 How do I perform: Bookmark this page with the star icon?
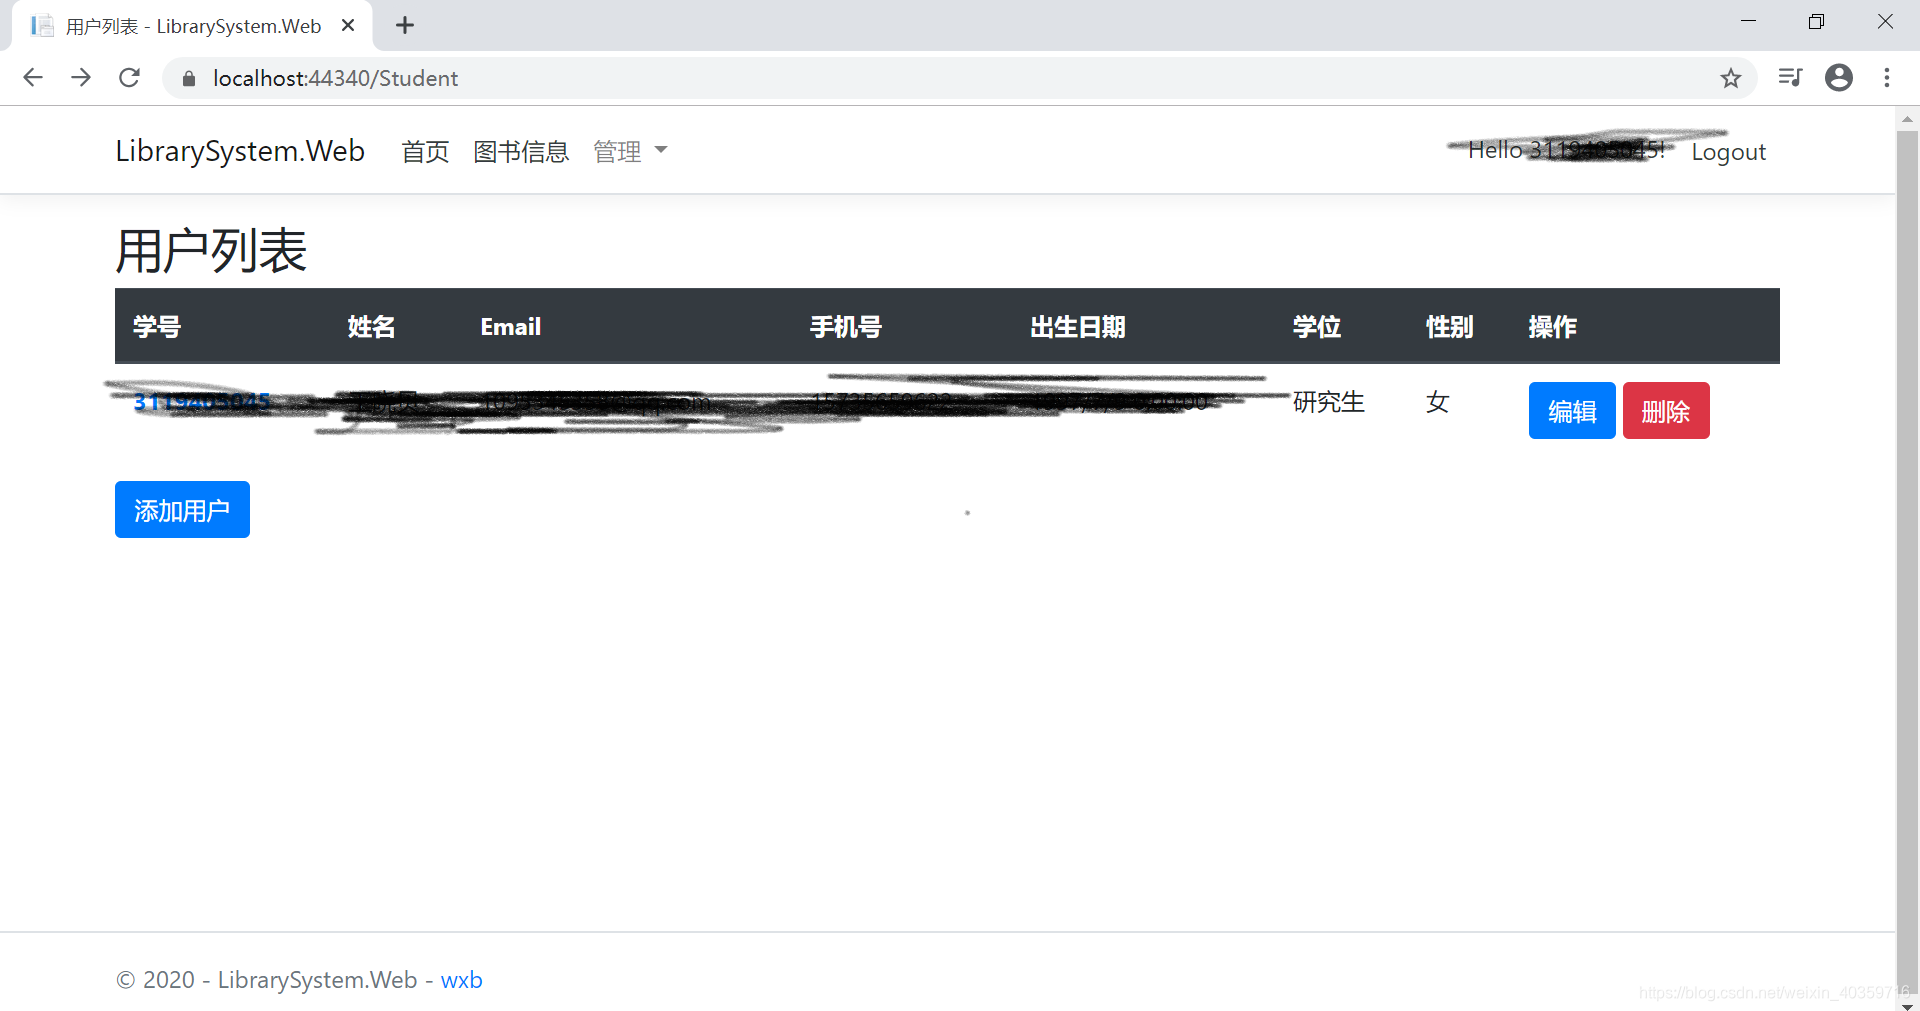pos(1731,78)
